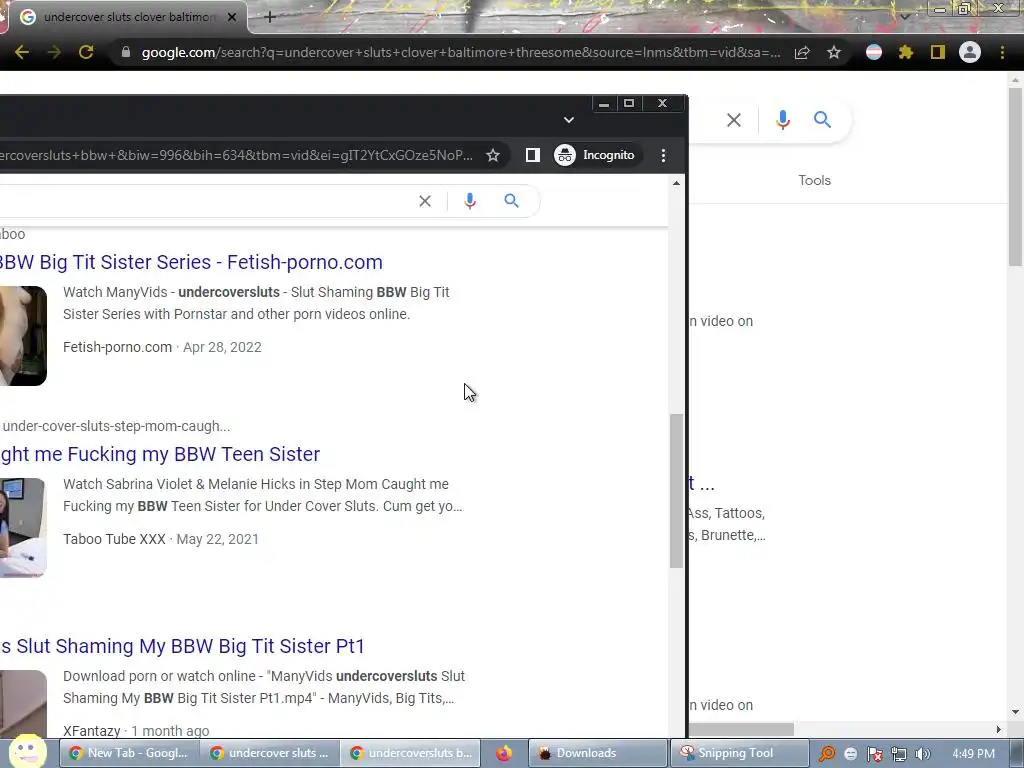Viewport: 1024px width, 768px height.
Task: Expand the tab search chevron in rear window
Action: [x=905, y=17]
